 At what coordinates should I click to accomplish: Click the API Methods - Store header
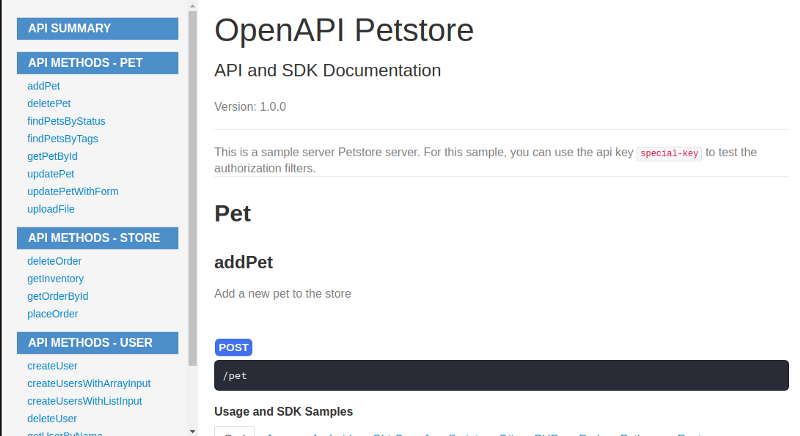click(x=97, y=237)
